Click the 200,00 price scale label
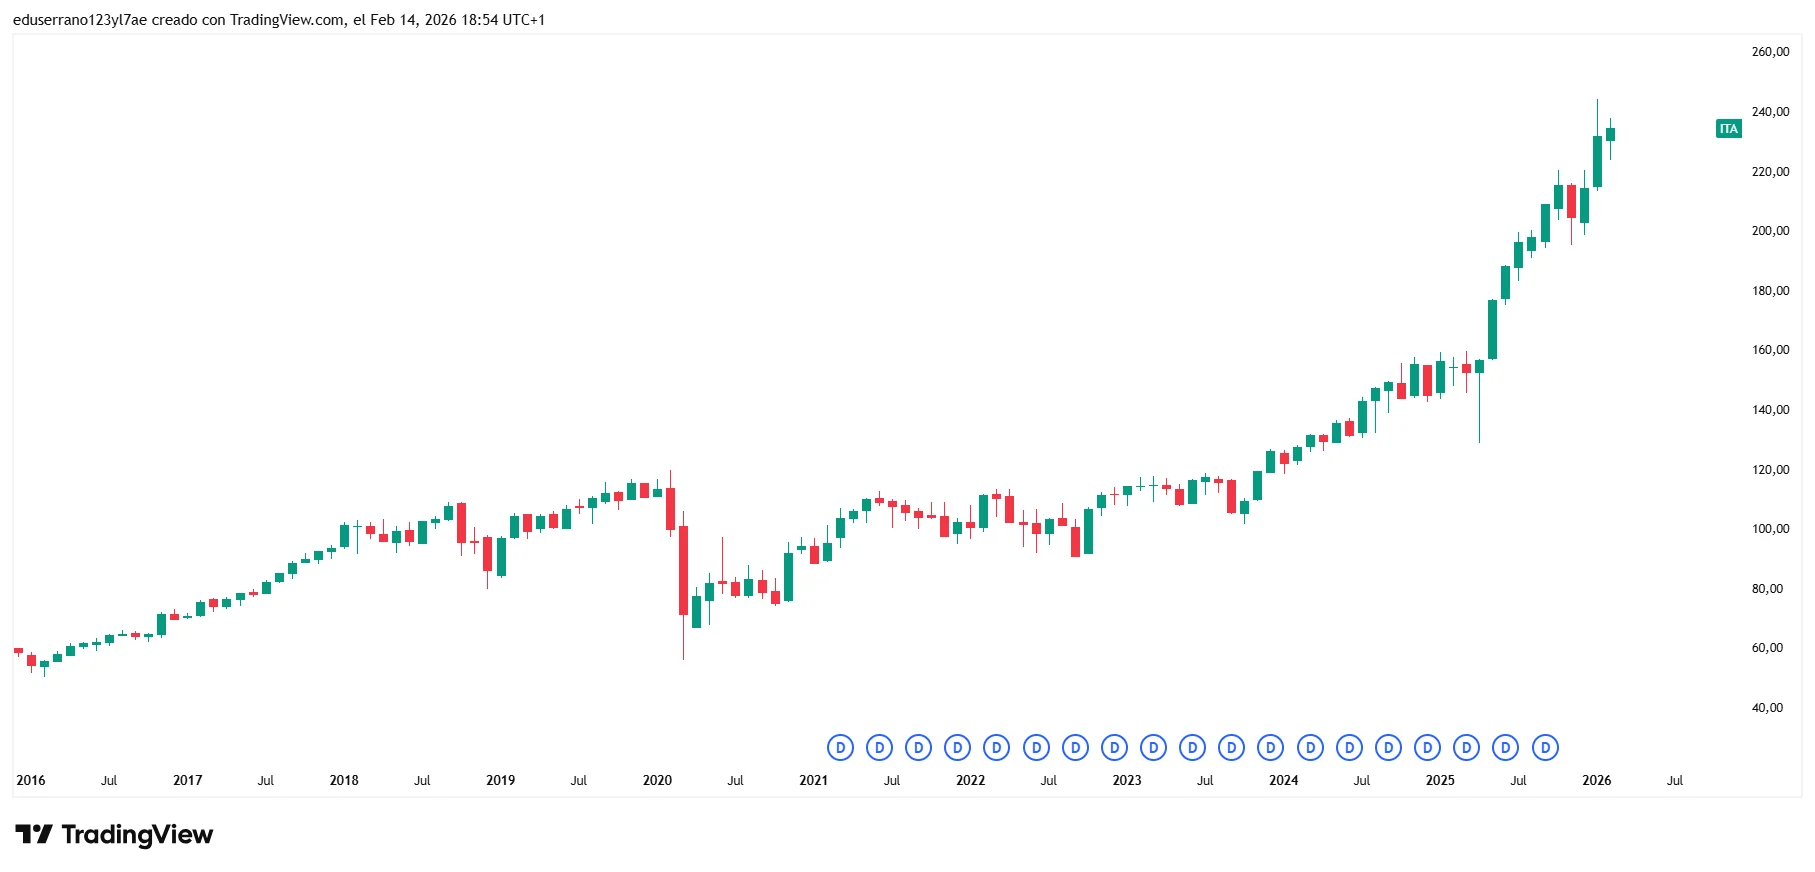This screenshot has width=1815, height=872. 1770,231
